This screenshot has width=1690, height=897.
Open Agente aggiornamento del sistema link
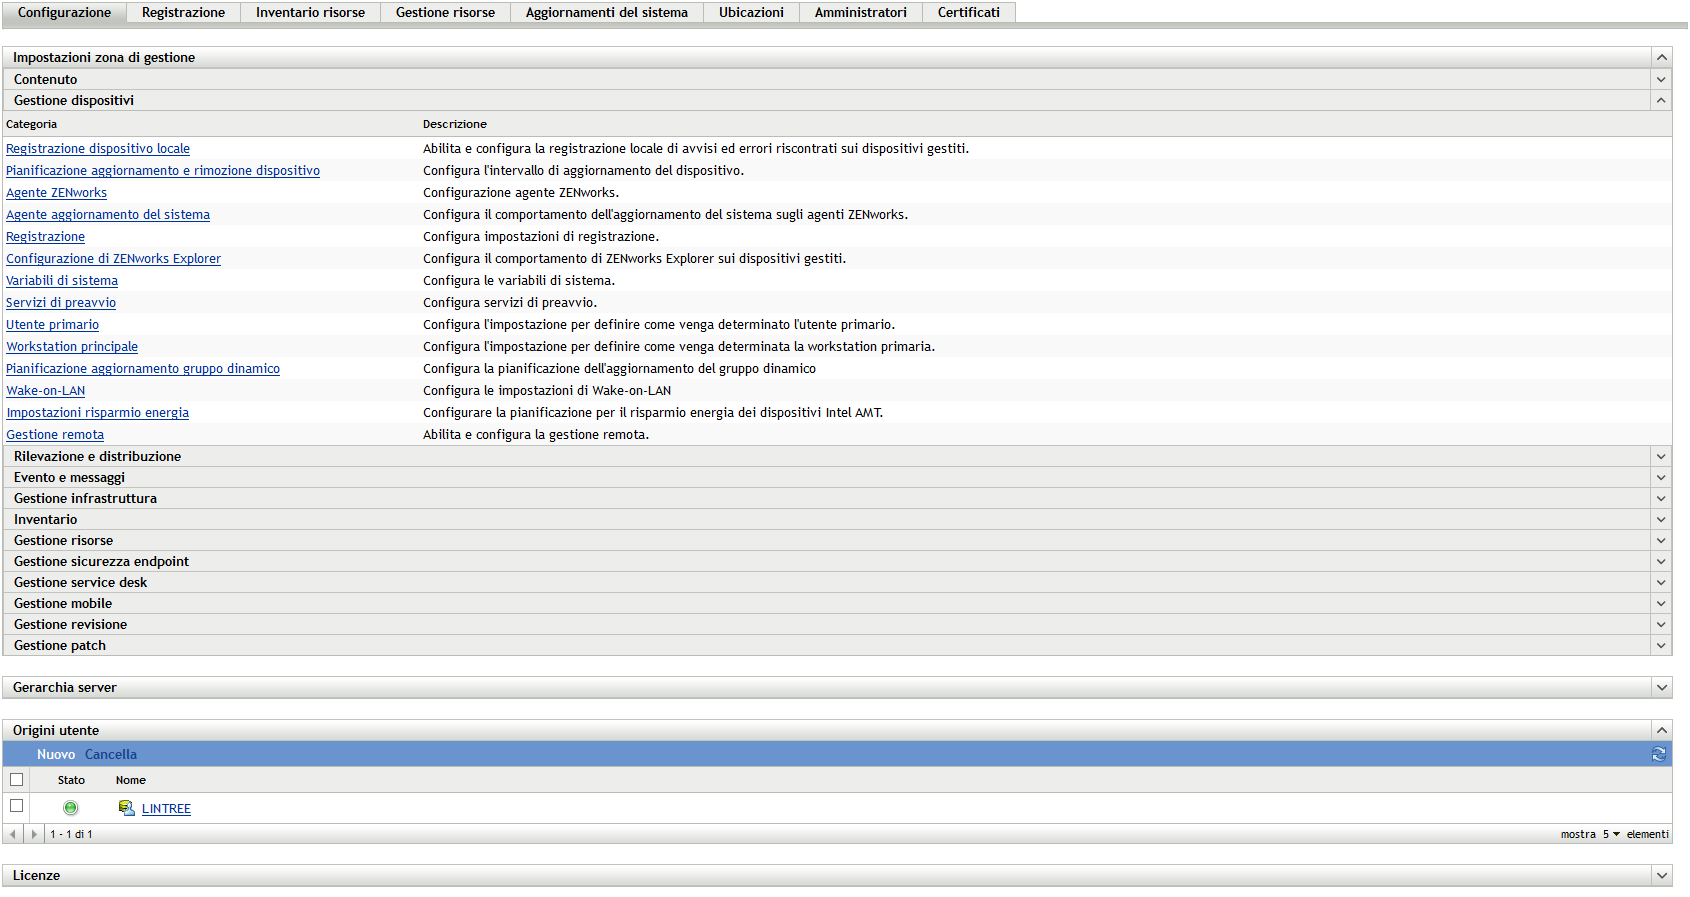click(108, 215)
